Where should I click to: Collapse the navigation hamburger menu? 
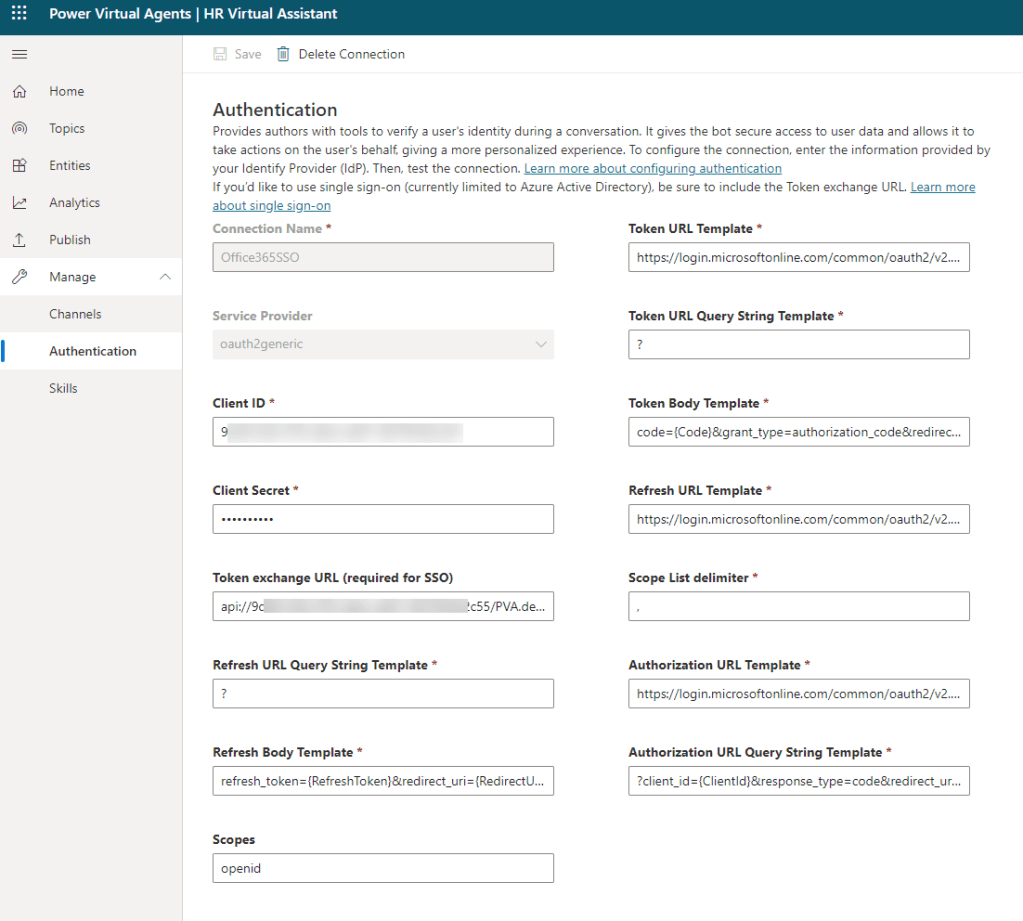[19, 54]
